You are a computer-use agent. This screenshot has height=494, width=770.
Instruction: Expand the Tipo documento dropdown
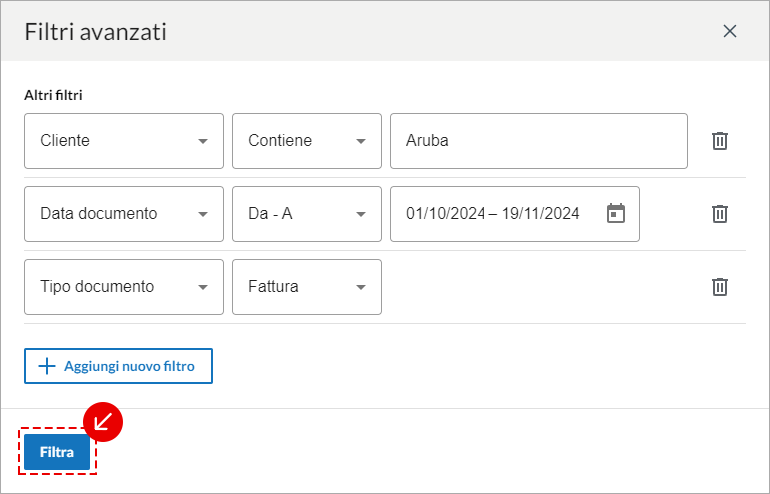(x=124, y=287)
